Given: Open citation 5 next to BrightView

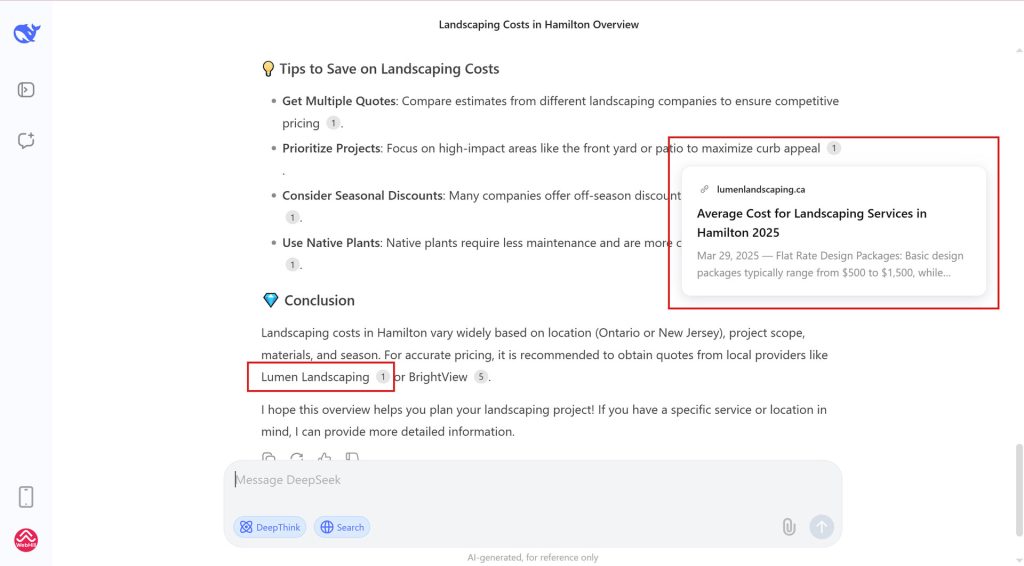Looking at the screenshot, I should tap(481, 377).
